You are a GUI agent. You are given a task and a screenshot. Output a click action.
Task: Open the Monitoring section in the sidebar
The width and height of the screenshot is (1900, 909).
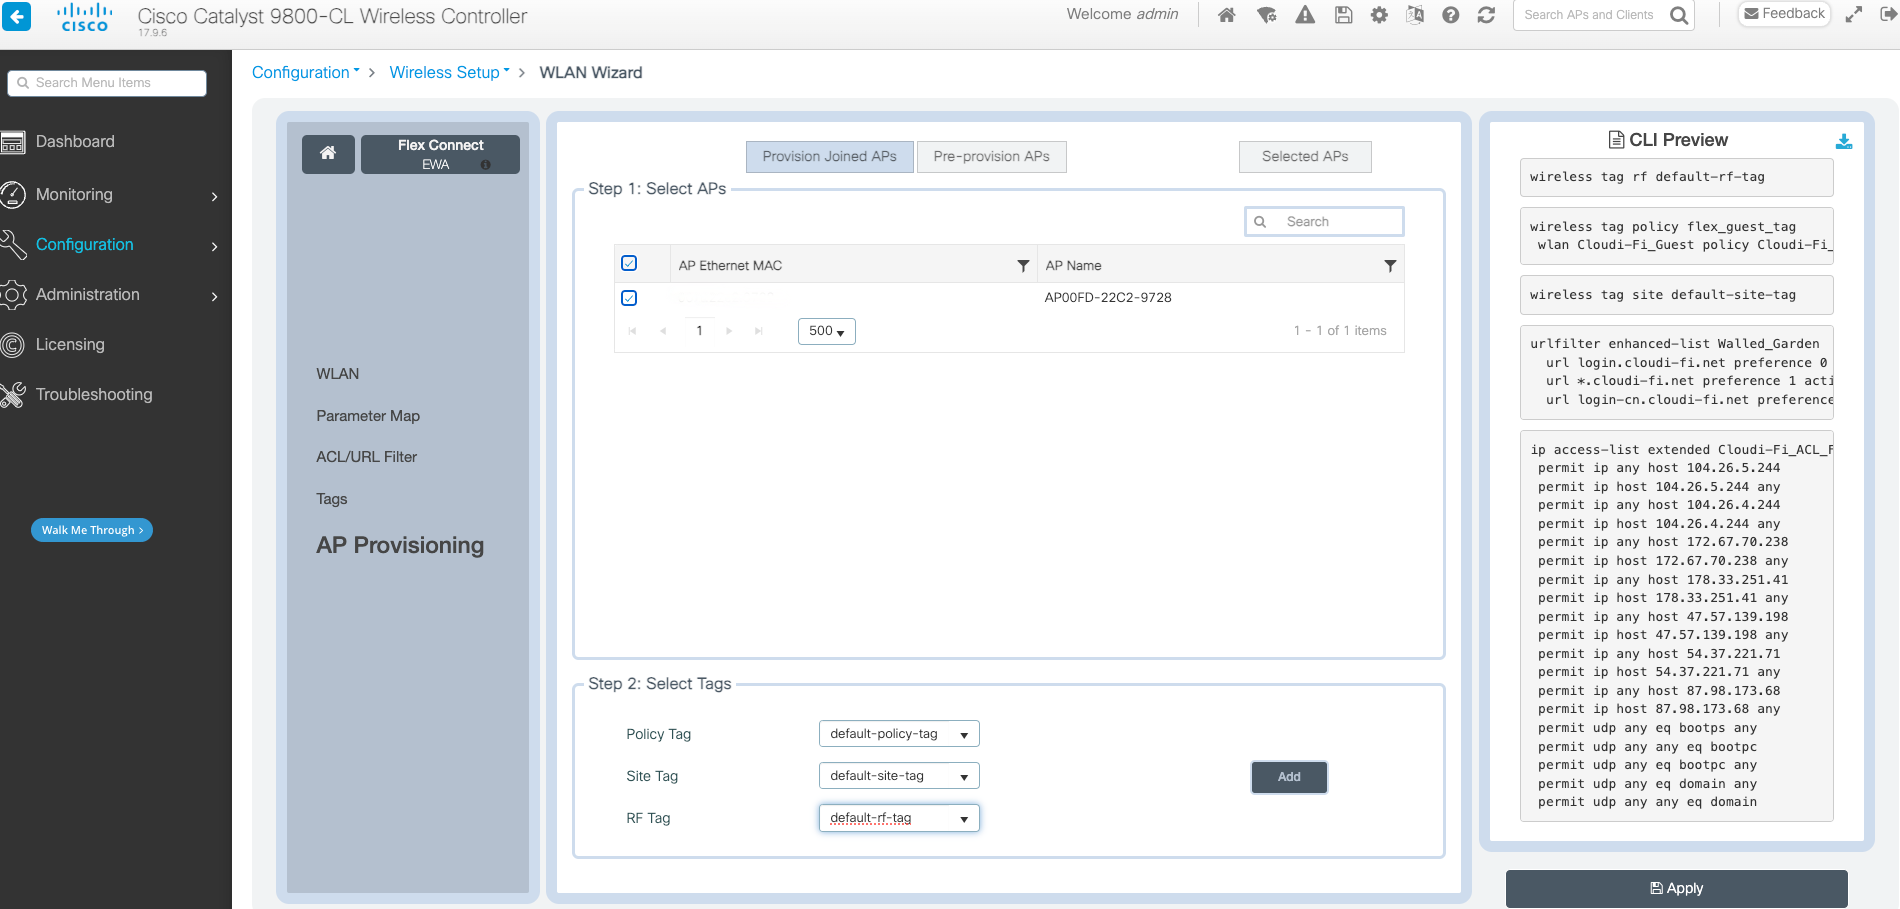73,194
